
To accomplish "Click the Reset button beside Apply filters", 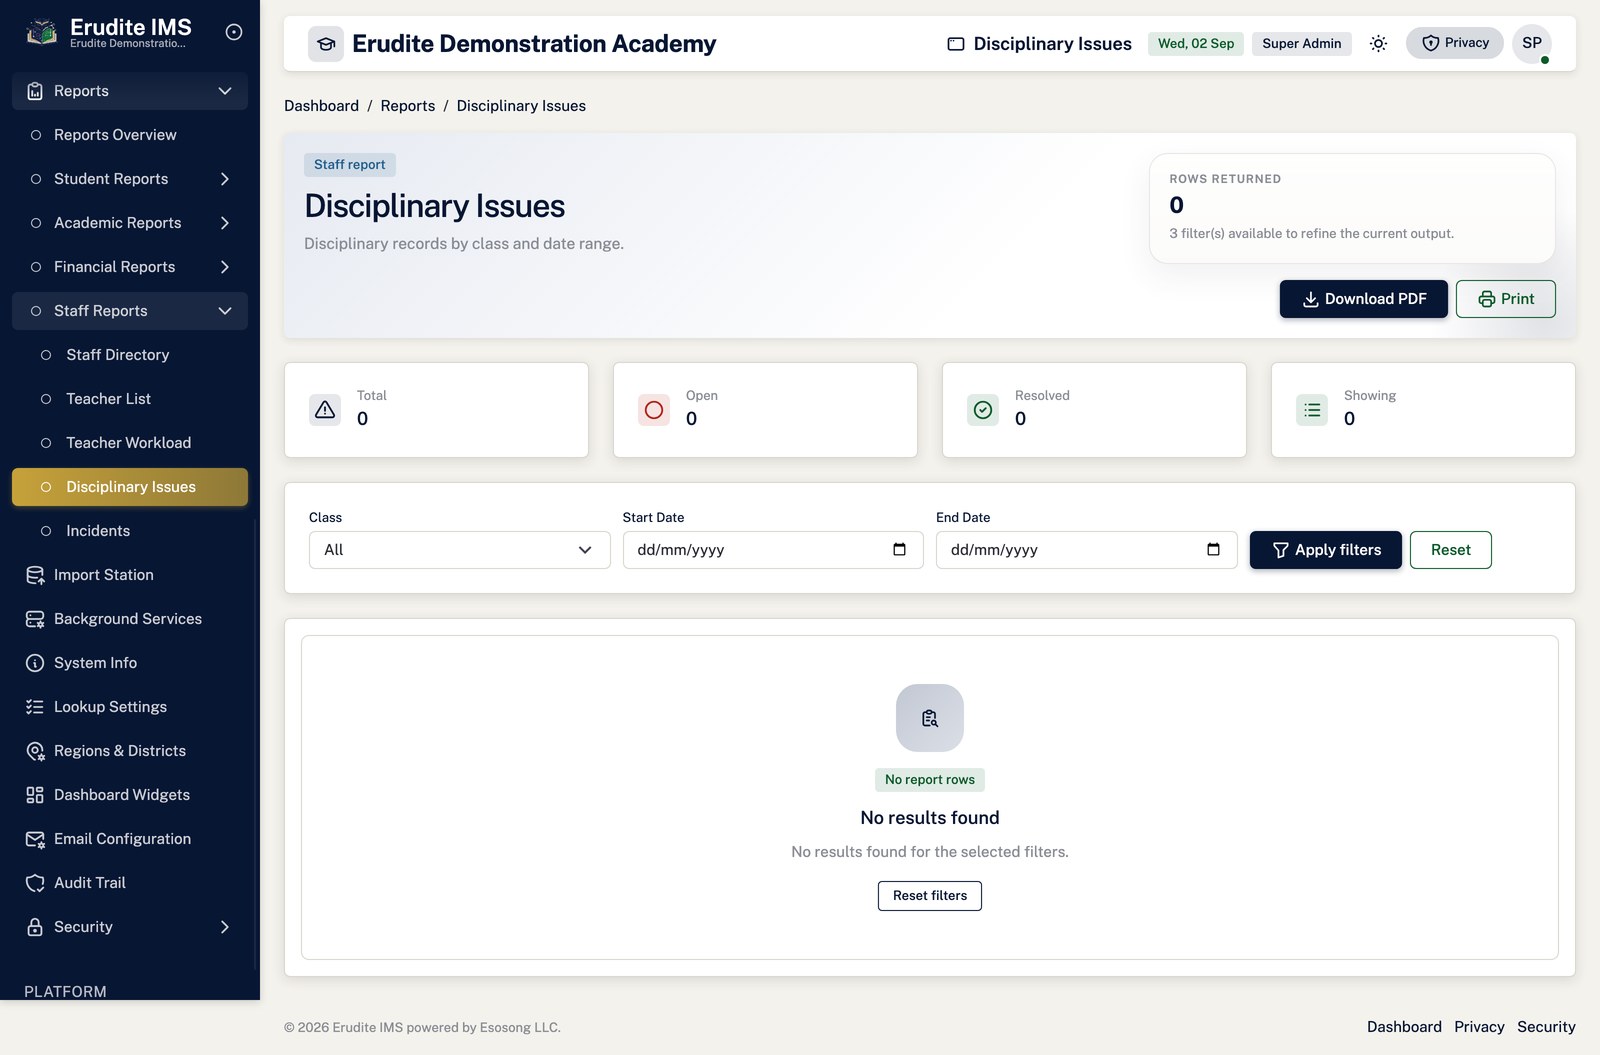I will pos(1451,550).
